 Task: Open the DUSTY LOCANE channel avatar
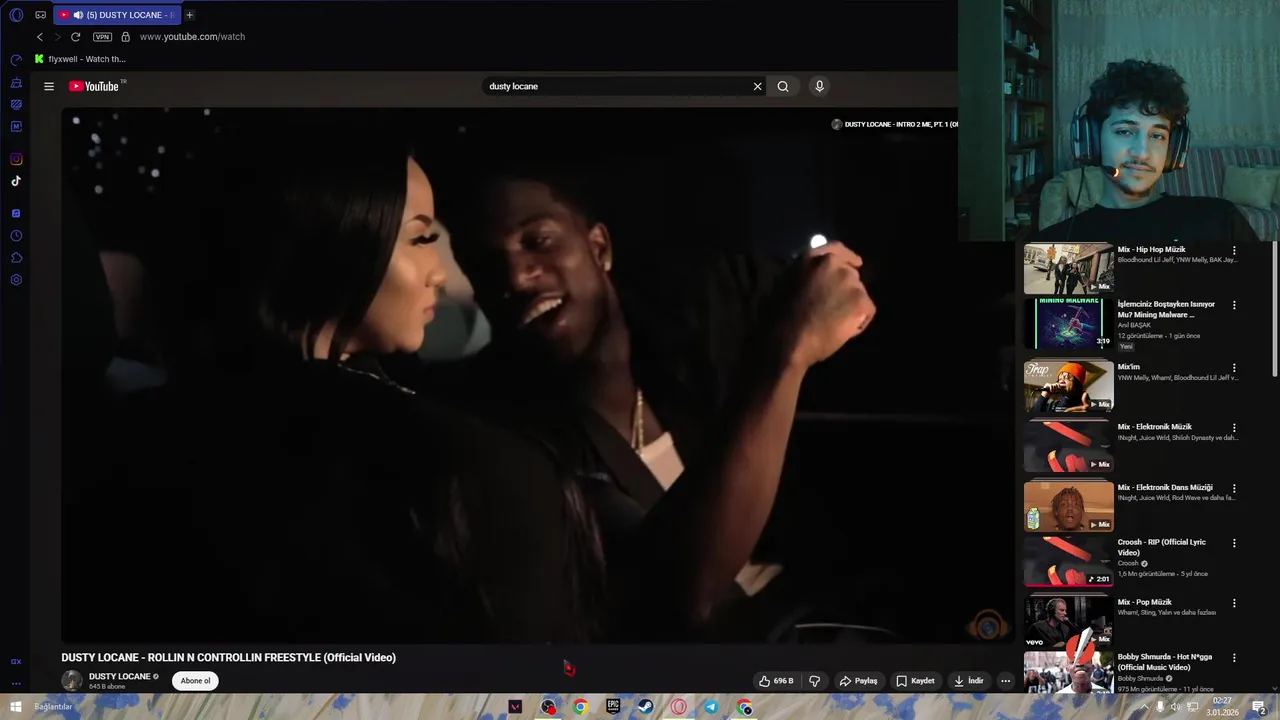pyautogui.click(x=72, y=681)
